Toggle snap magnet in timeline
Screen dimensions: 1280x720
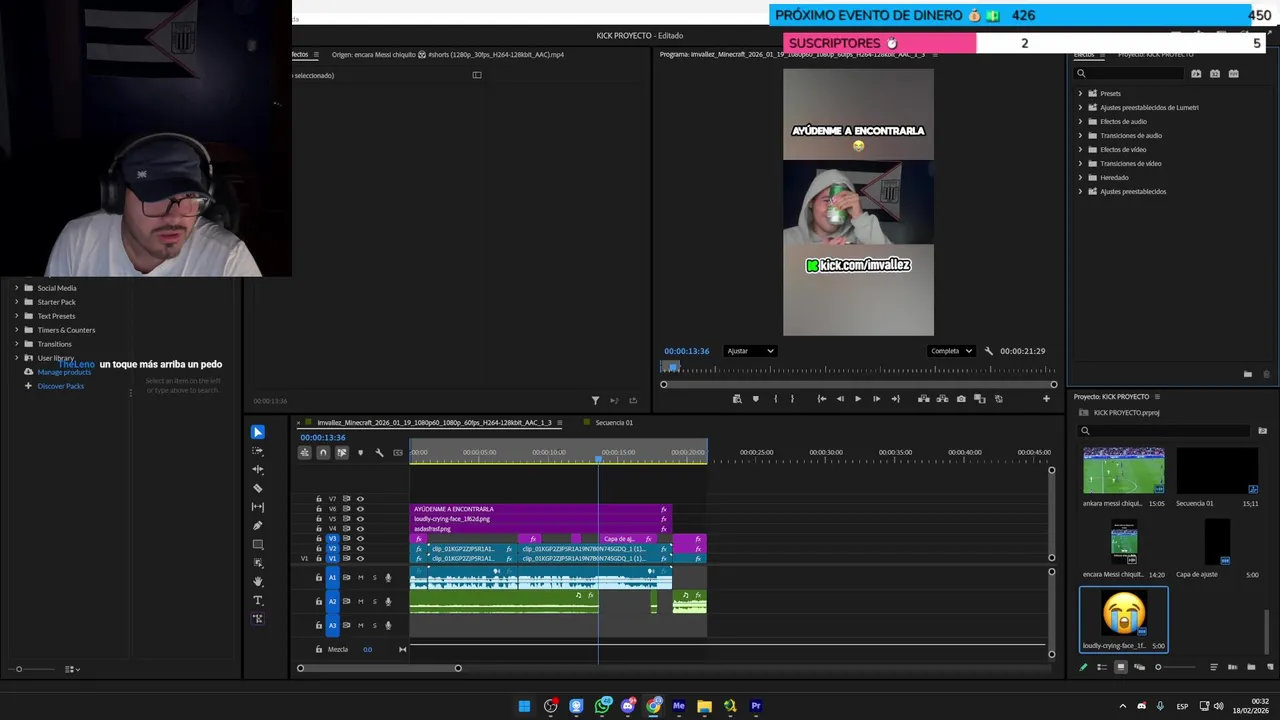pos(323,453)
